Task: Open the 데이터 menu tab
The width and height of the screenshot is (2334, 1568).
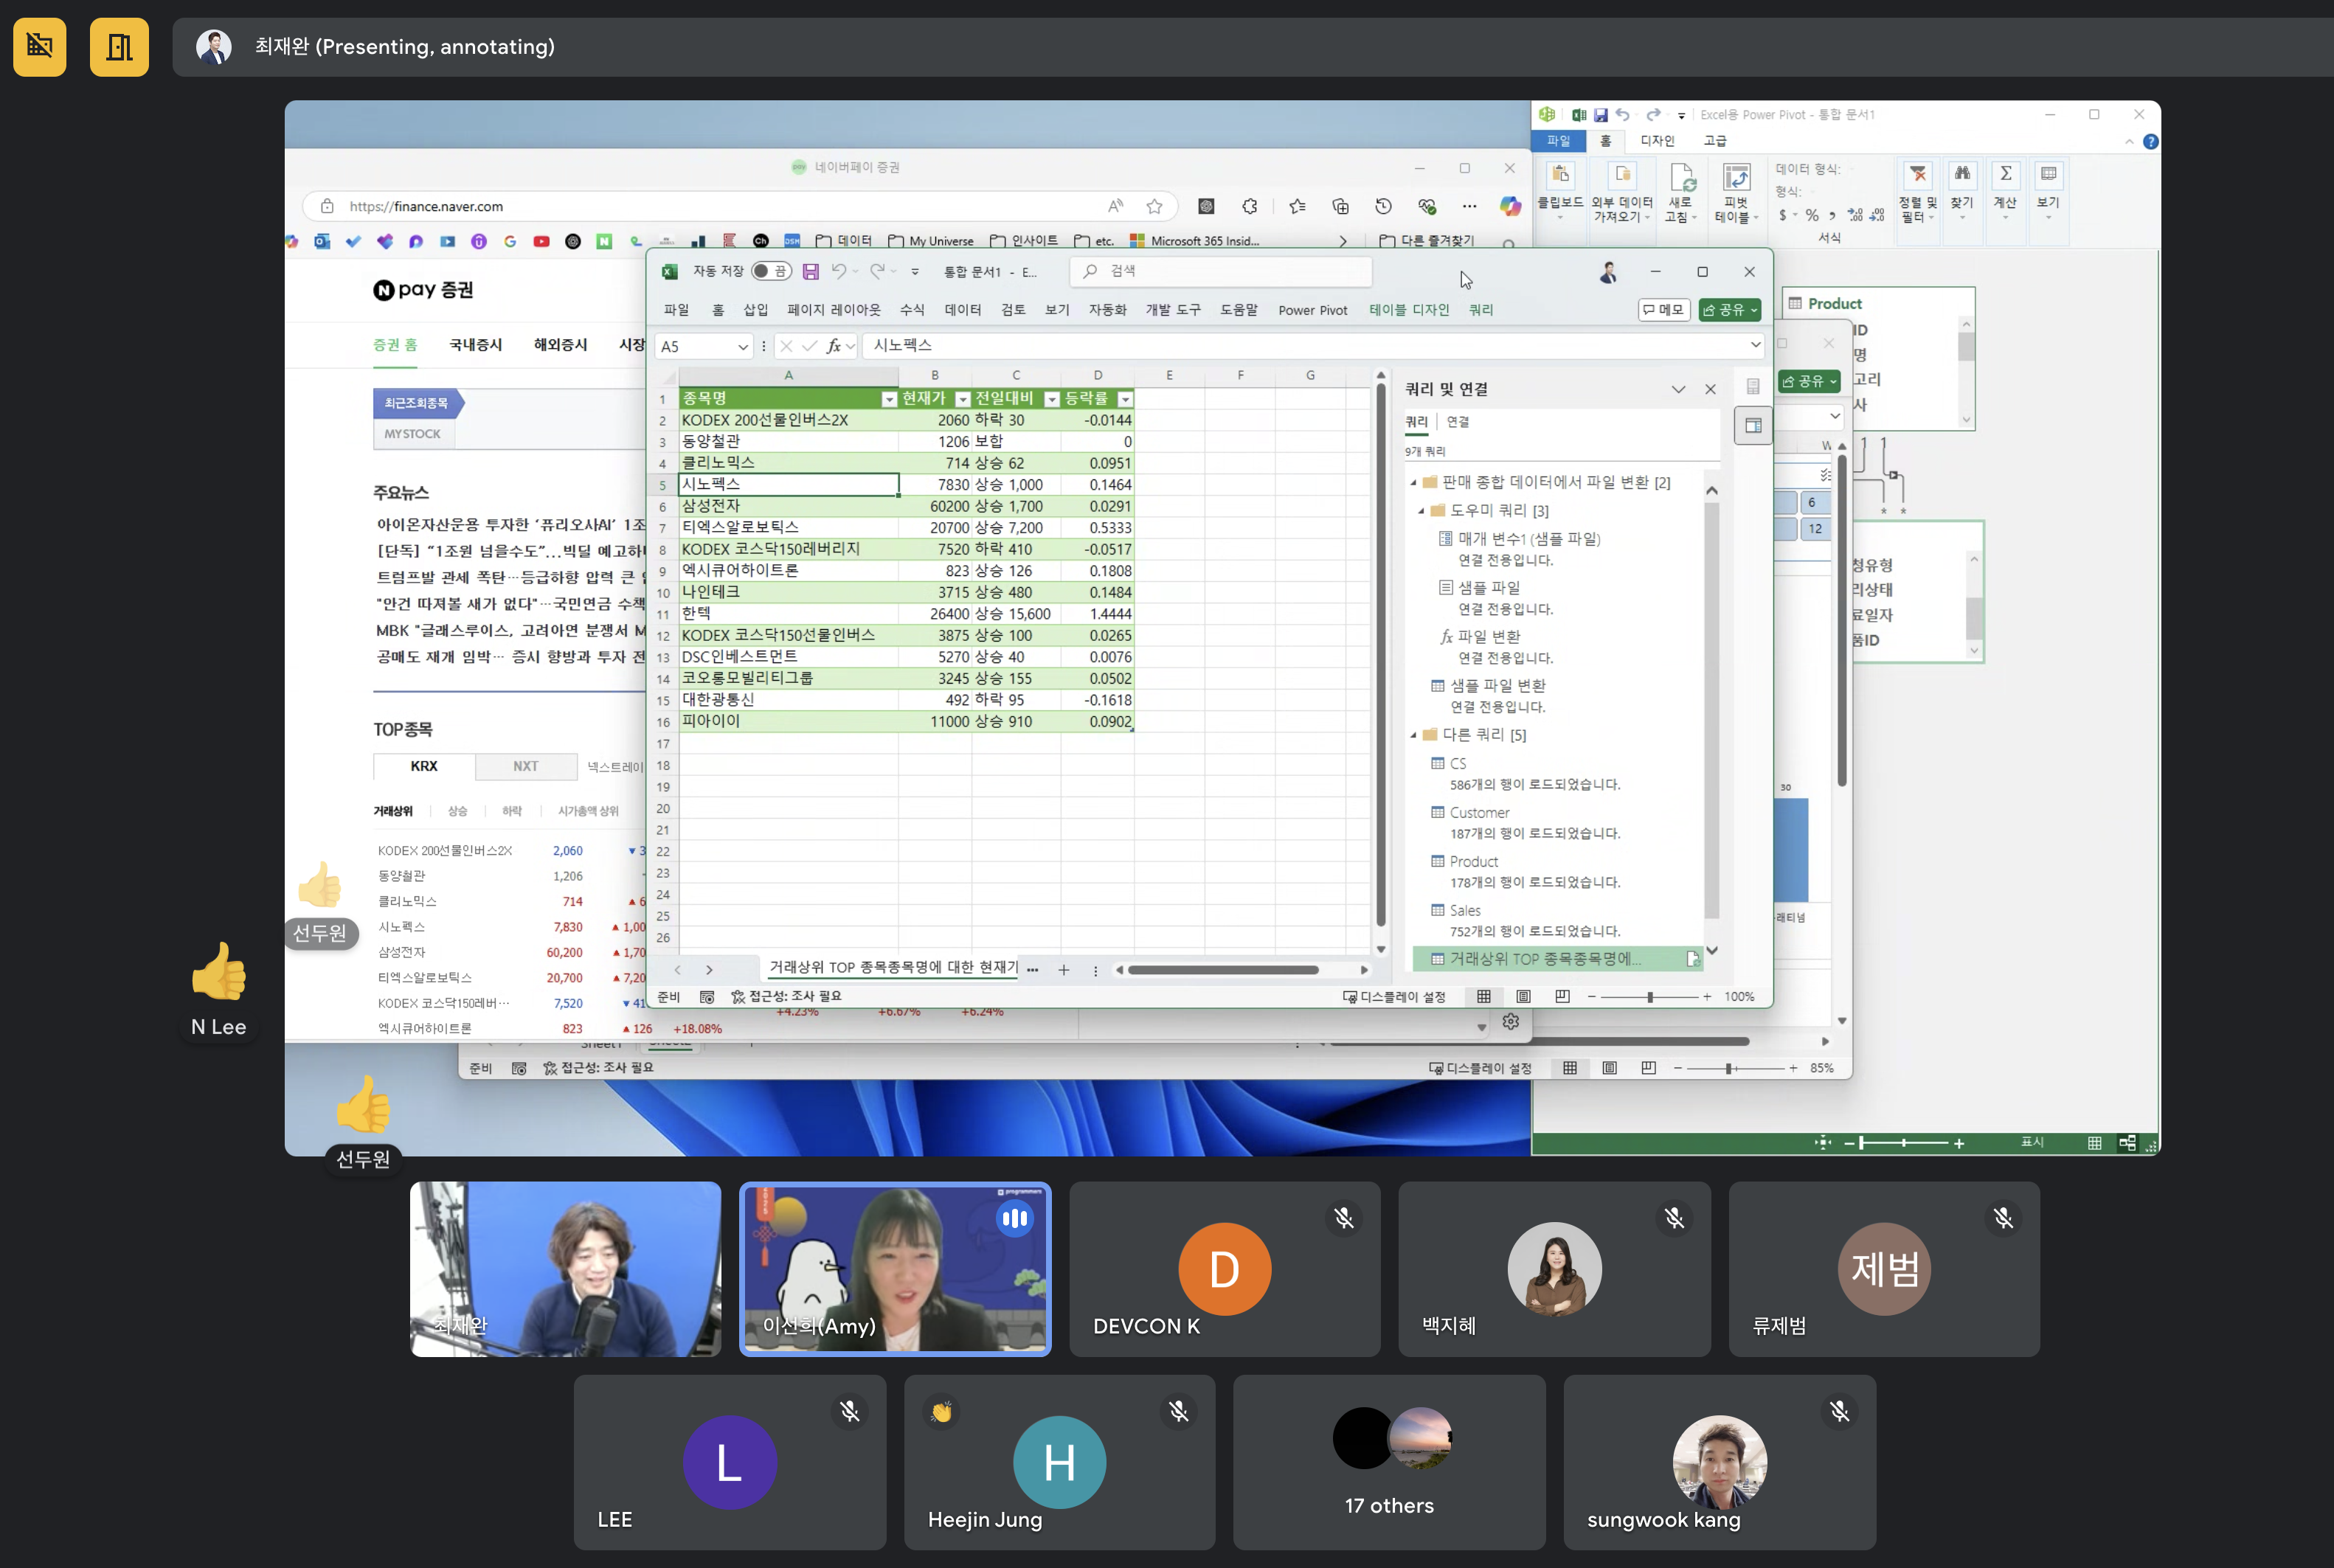Action: [962, 310]
